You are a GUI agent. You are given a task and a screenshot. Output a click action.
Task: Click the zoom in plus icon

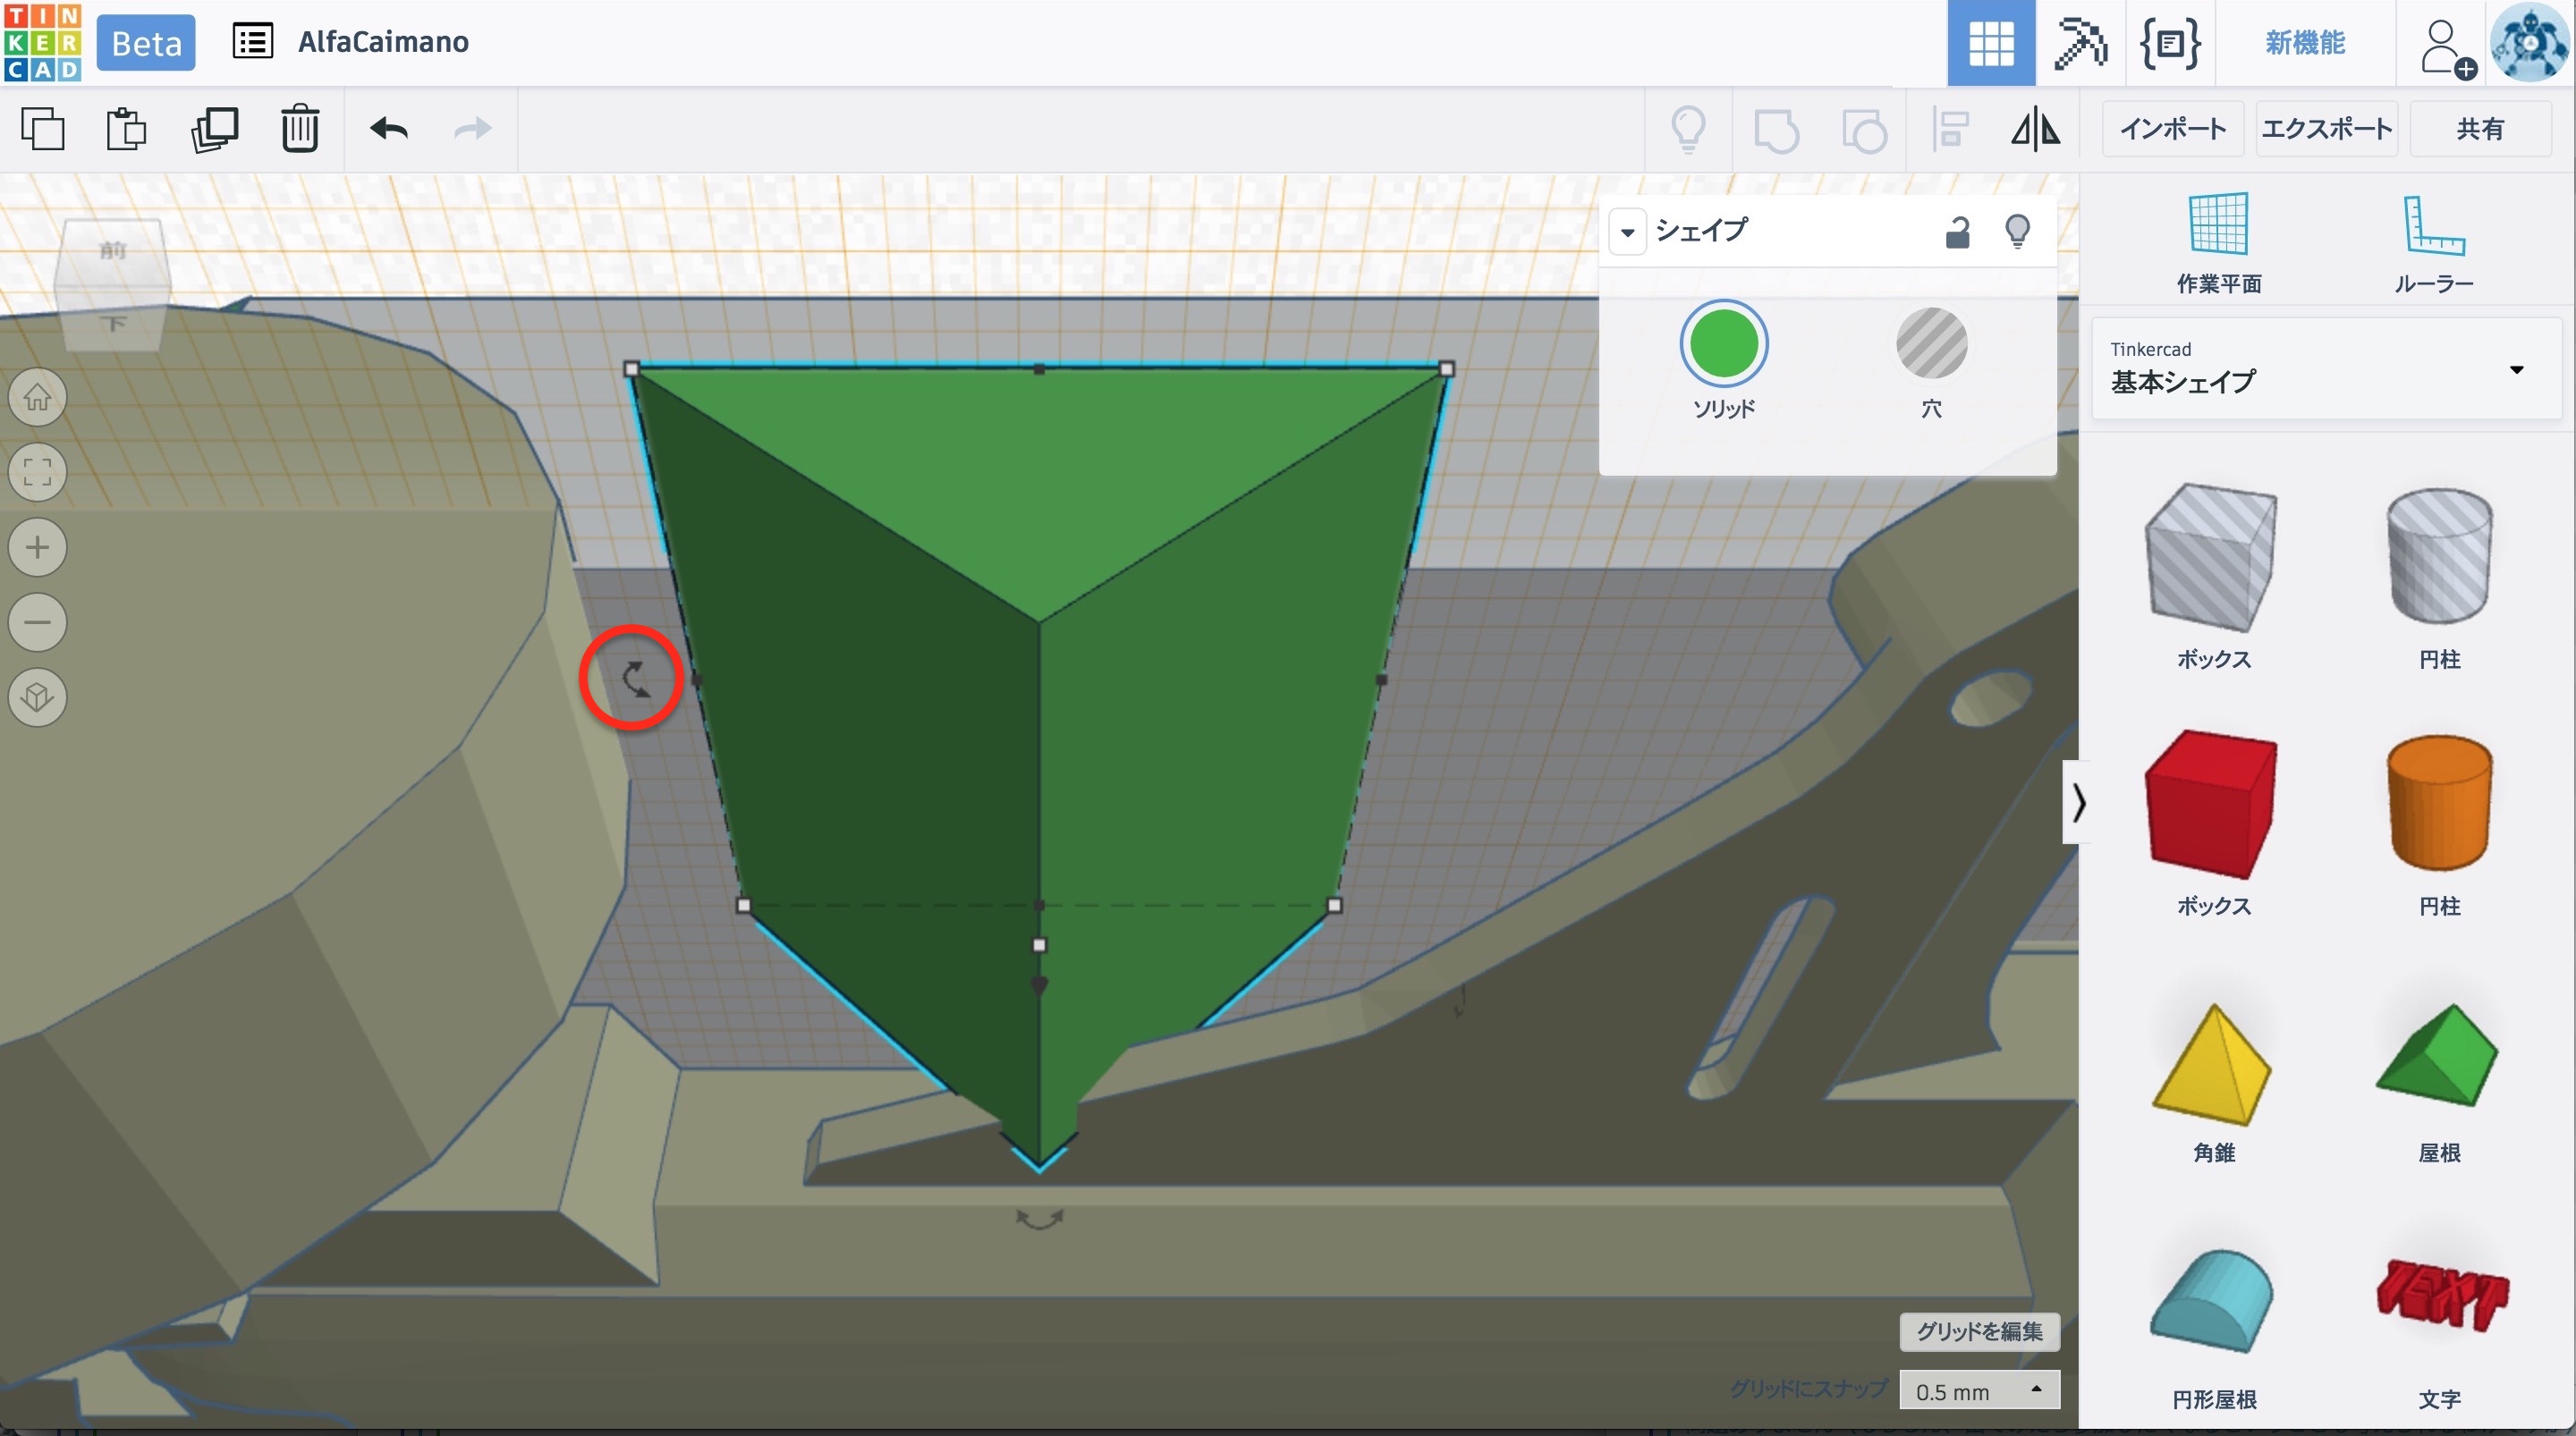point(38,547)
